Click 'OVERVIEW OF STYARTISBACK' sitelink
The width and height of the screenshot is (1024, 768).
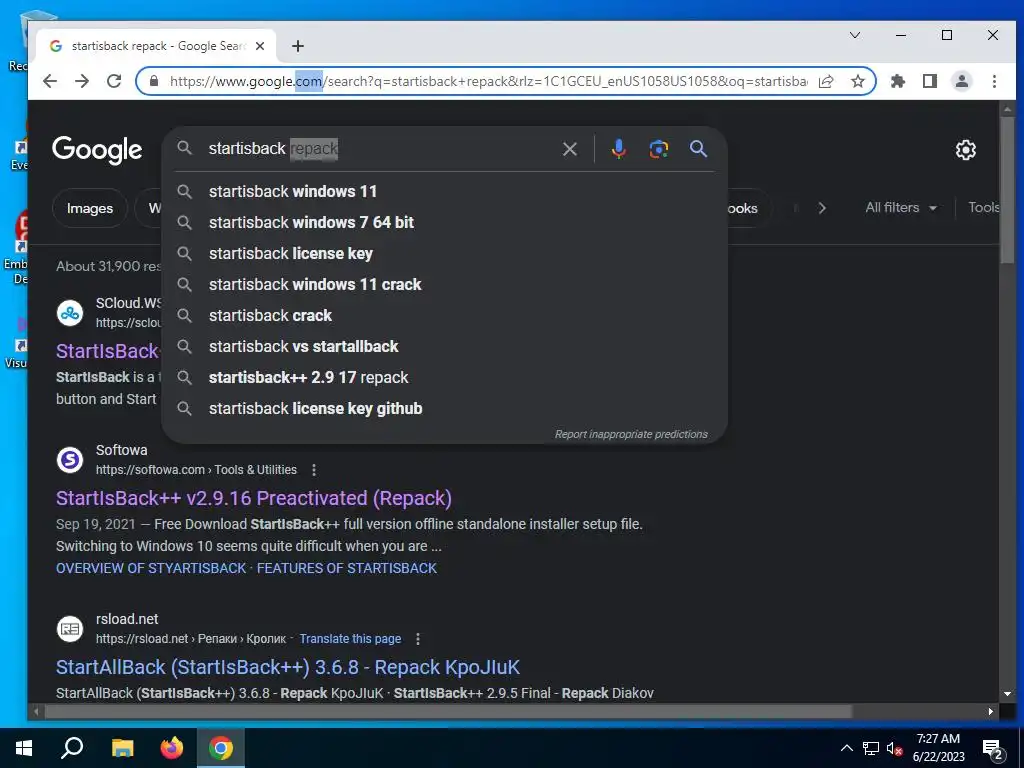pos(151,568)
